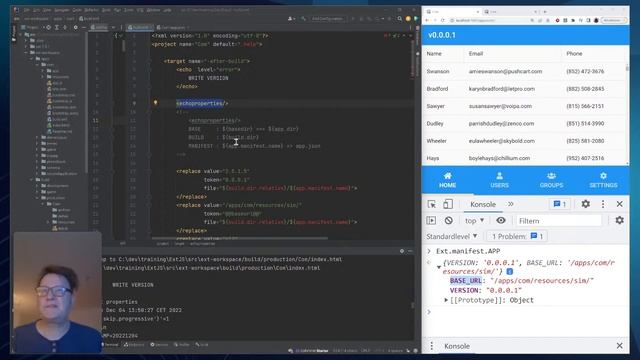Sort by the Name column header

[x=443, y=54]
